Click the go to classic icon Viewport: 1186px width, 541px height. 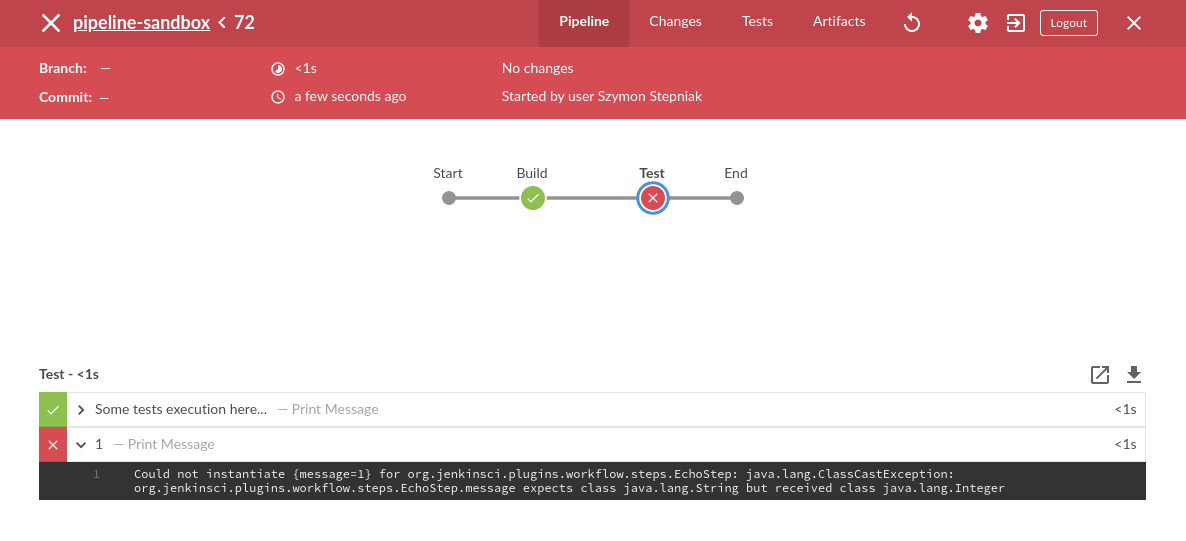click(x=1016, y=23)
